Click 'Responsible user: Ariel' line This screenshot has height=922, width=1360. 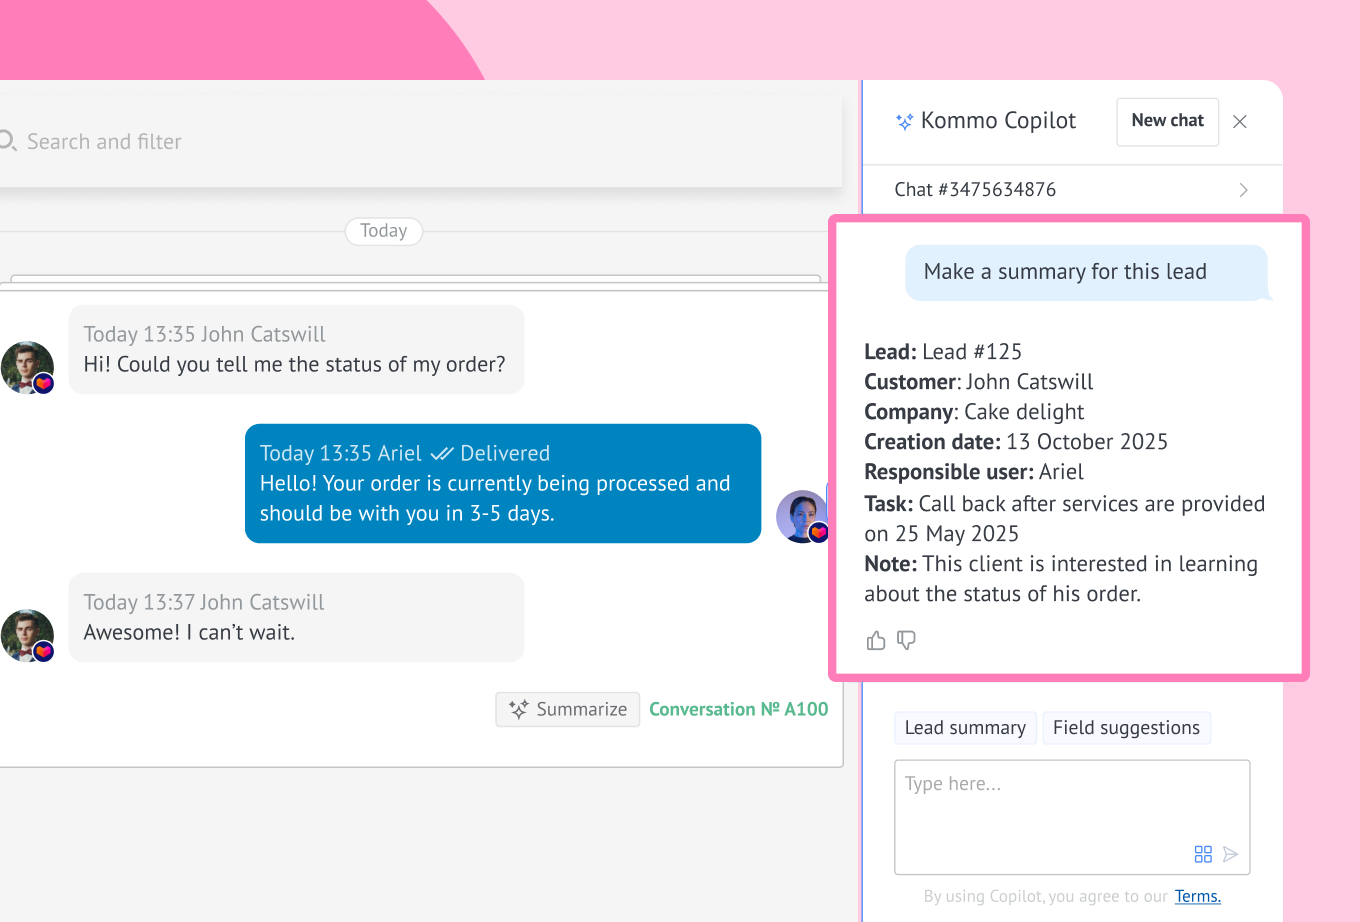click(974, 472)
